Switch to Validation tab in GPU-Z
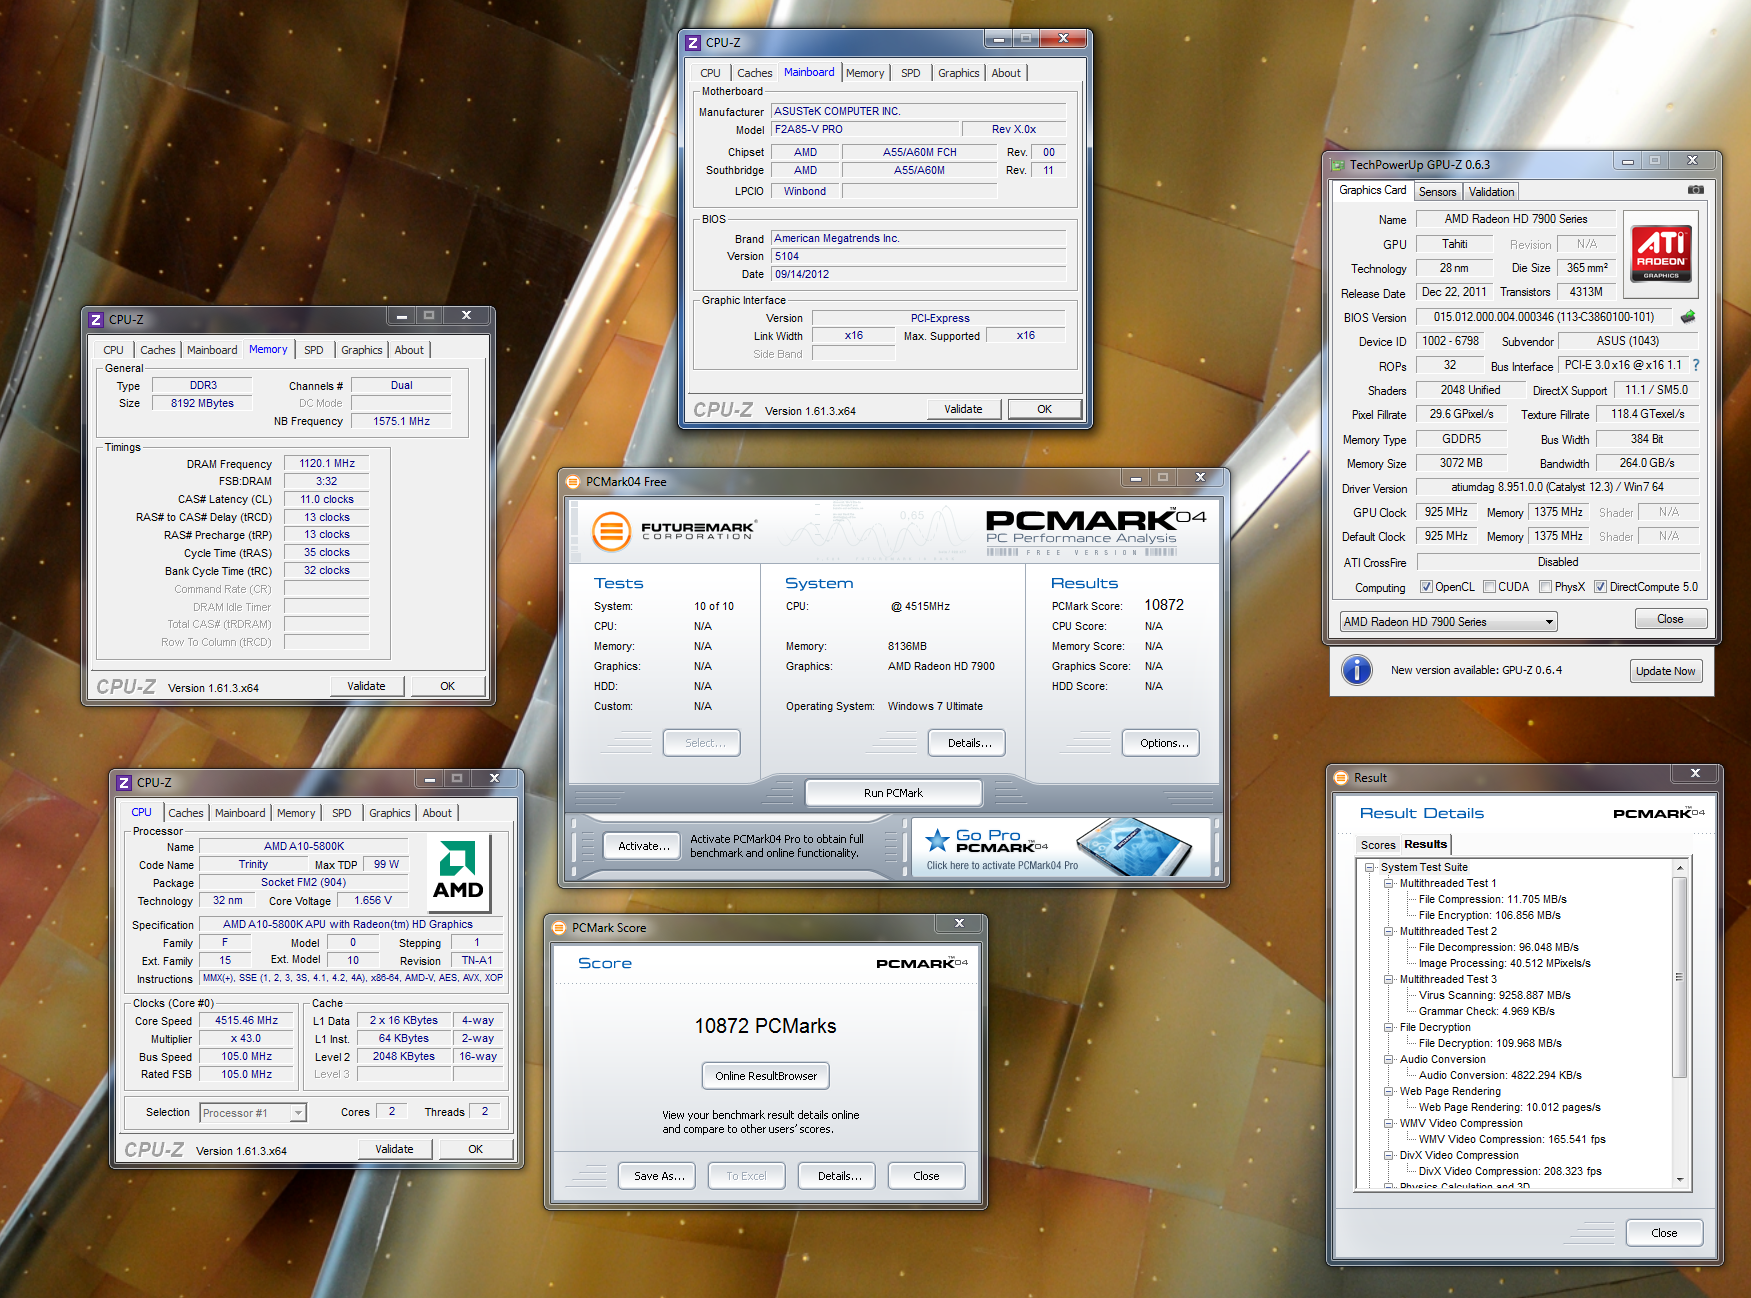1751x1298 pixels. tap(1491, 192)
